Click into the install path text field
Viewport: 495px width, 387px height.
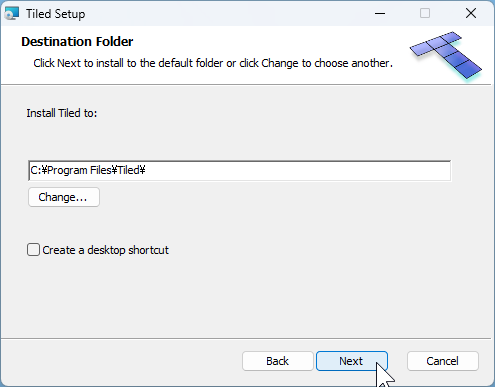pyautogui.click(x=240, y=171)
